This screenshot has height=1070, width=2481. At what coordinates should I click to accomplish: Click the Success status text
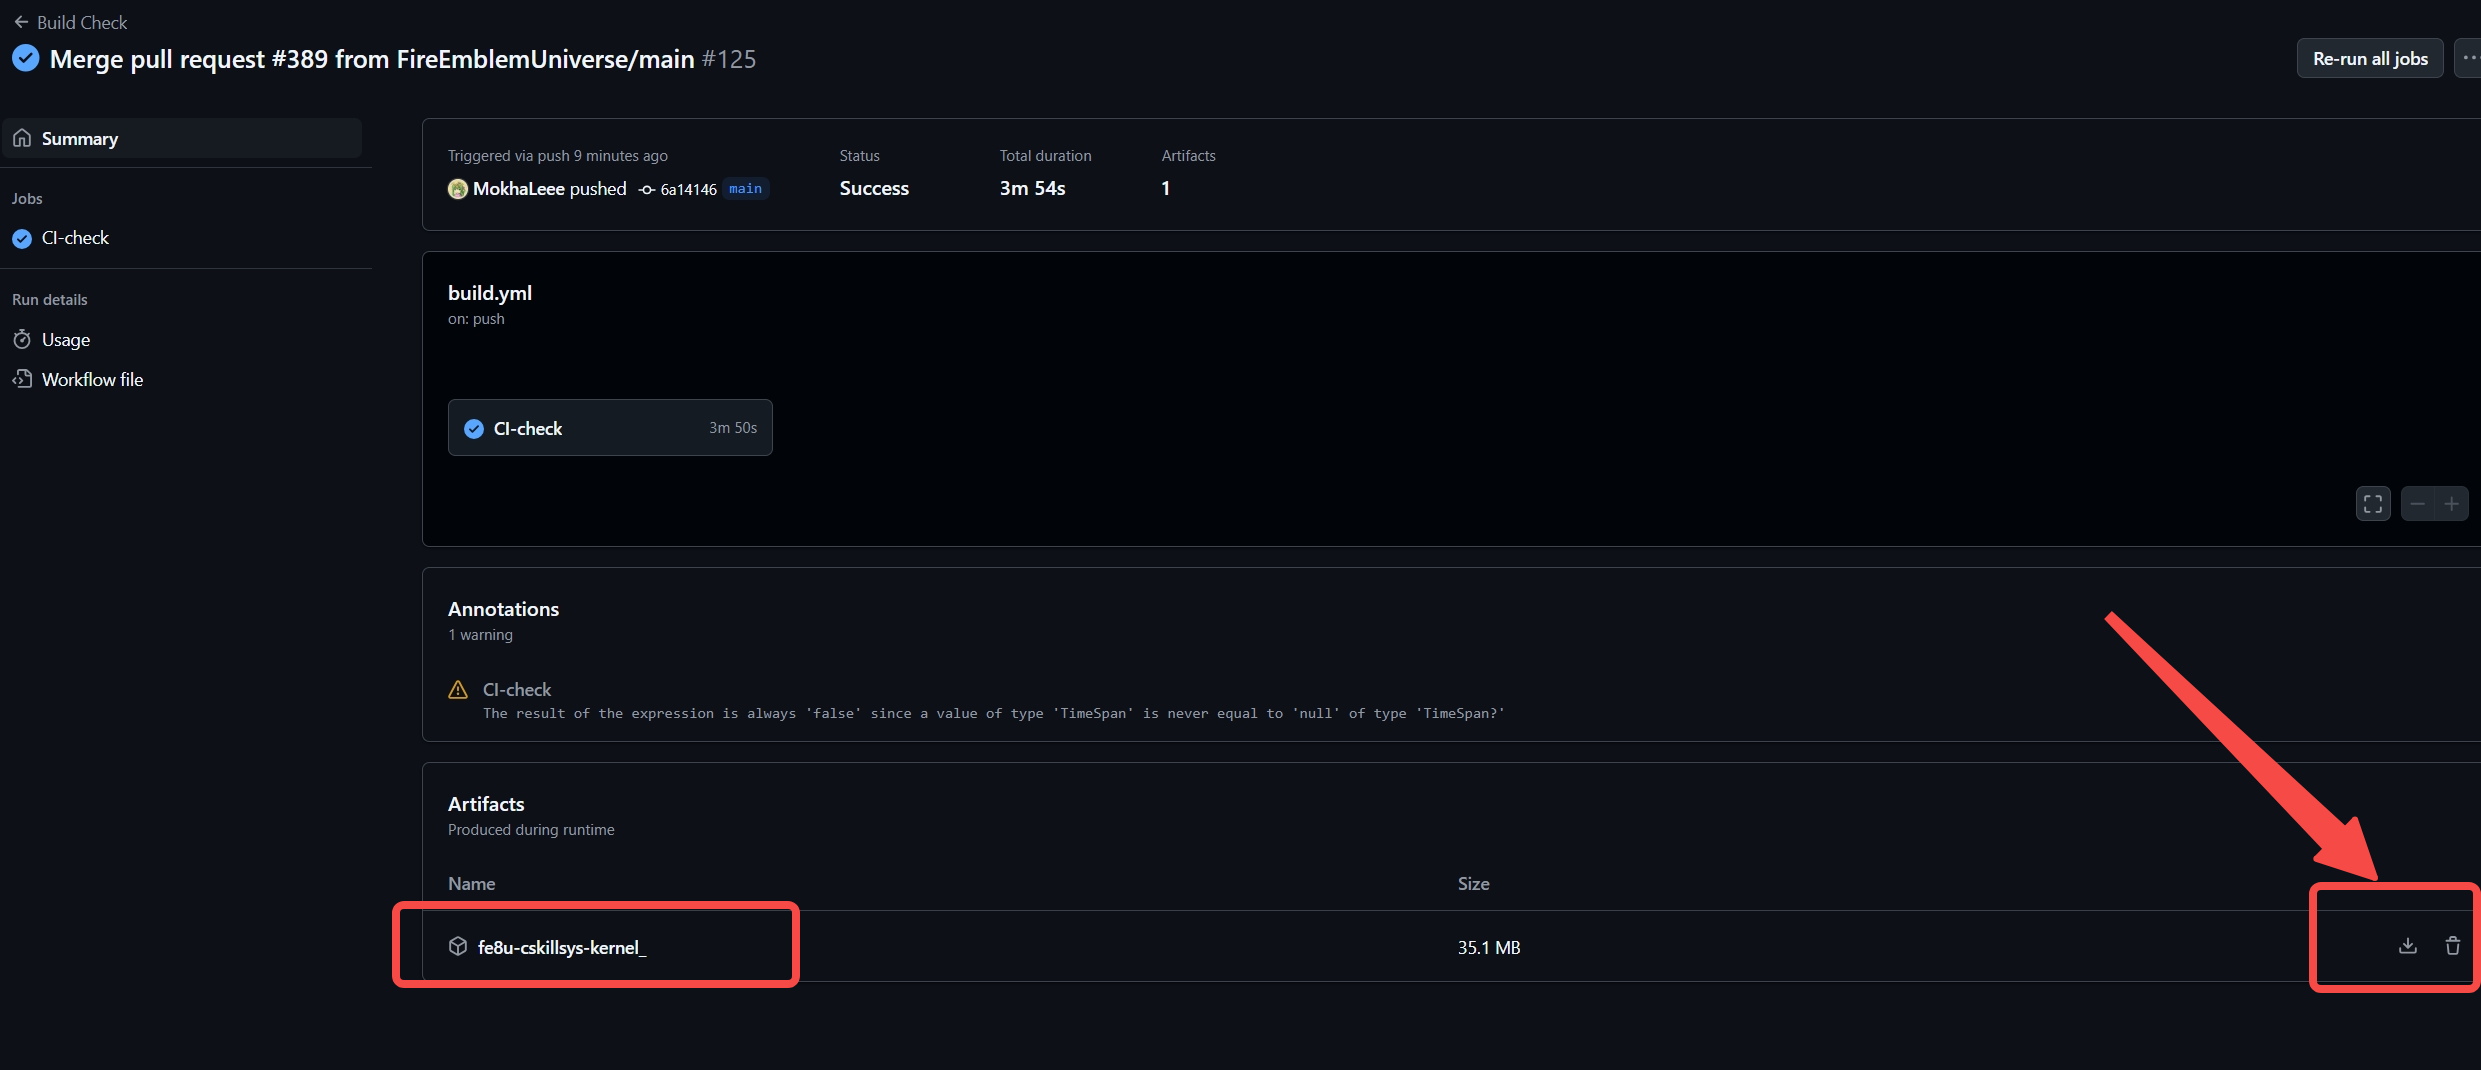874,188
